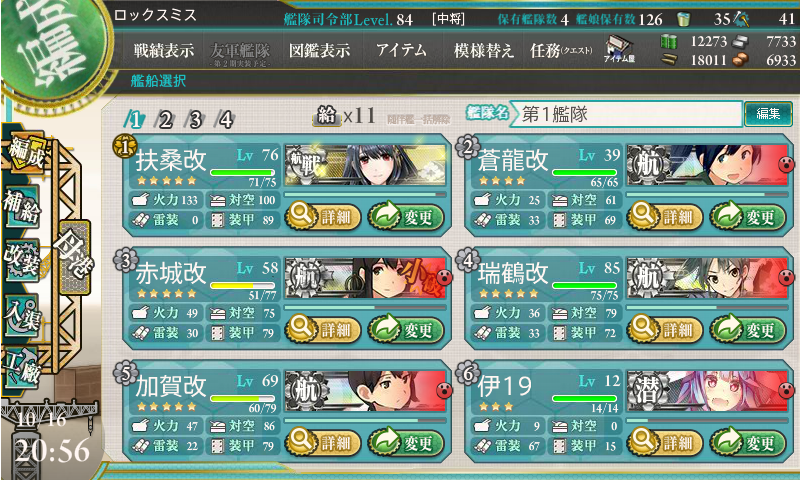Click the 編集 fleet name button
Image resolution: width=800 pixels, height=480 pixels.
[768, 113]
